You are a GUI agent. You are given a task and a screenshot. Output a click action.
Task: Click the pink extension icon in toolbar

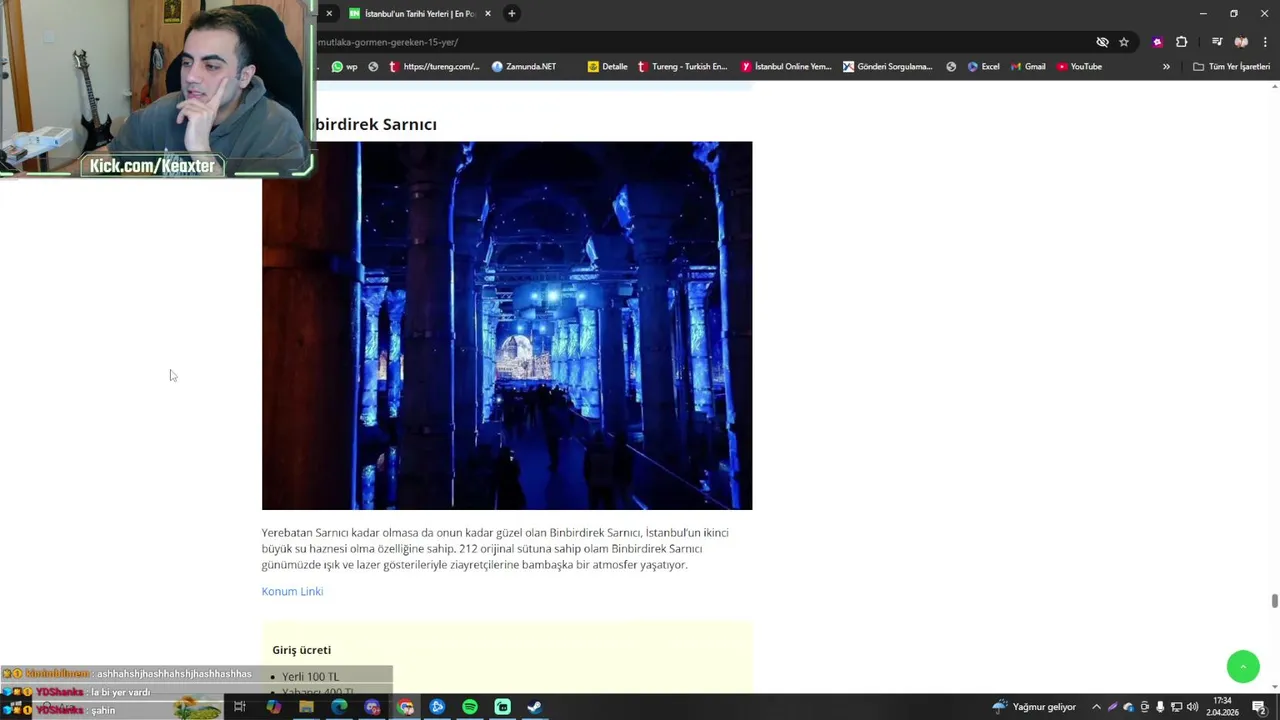(x=1157, y=42)
